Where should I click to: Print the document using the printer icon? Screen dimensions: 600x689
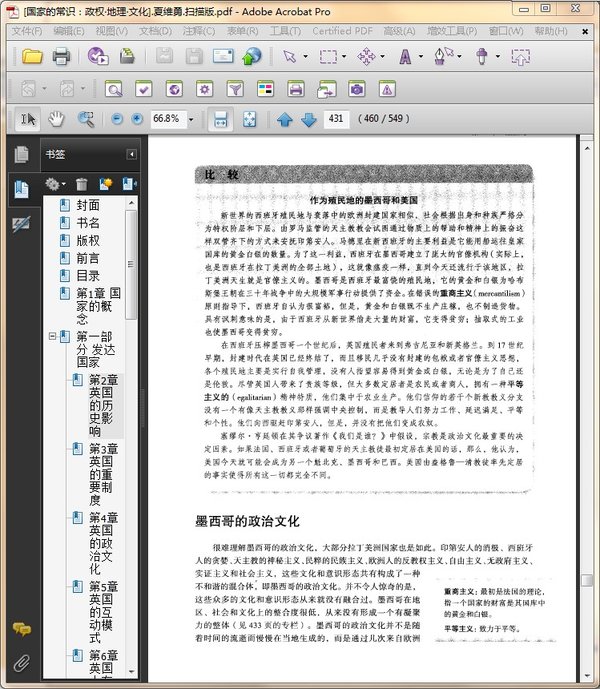tap(62, 56)
